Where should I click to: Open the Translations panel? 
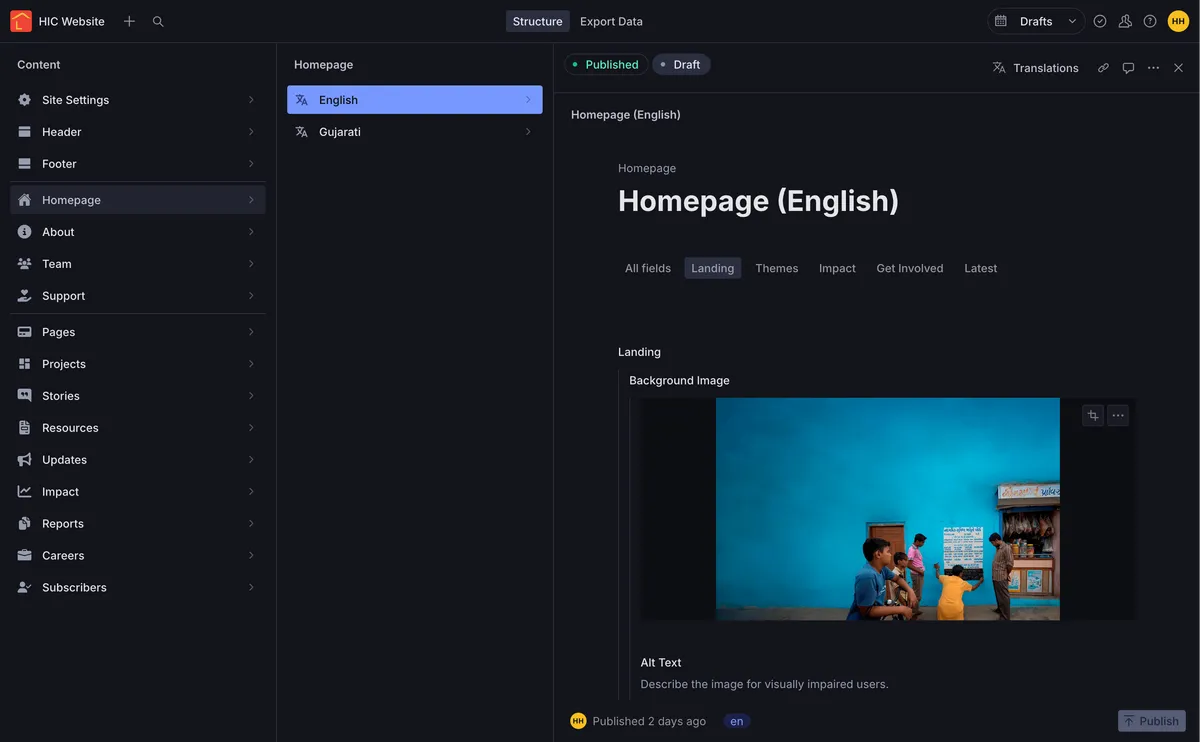[1036, 67]
